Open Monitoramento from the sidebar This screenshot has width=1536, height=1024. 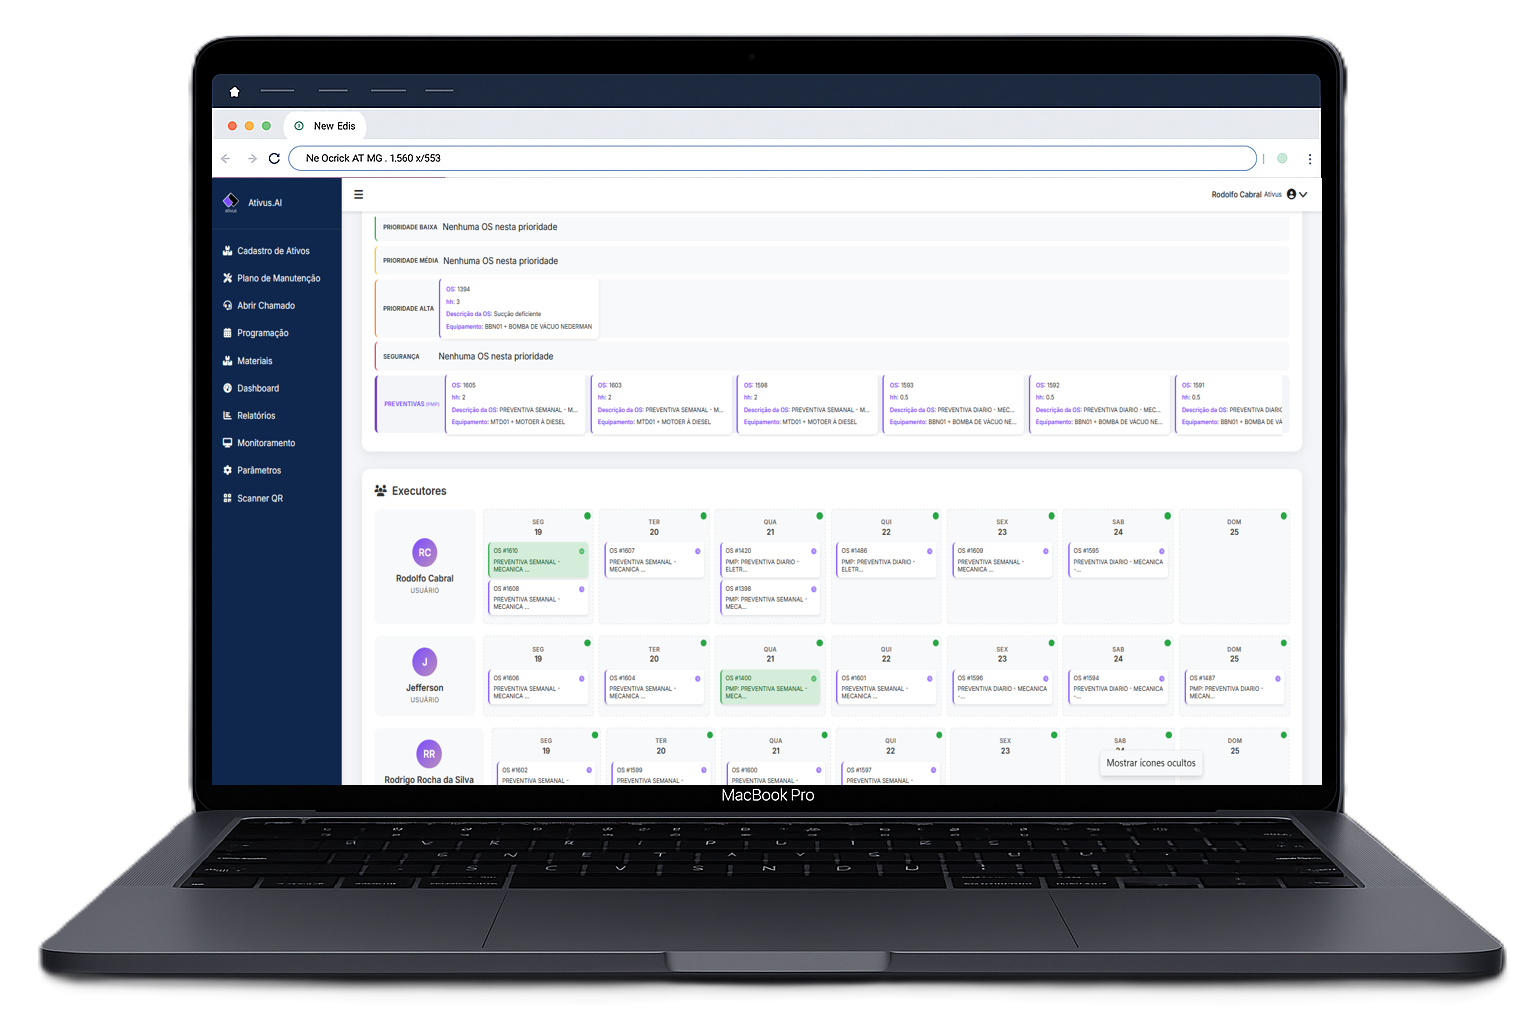(266, 443)
